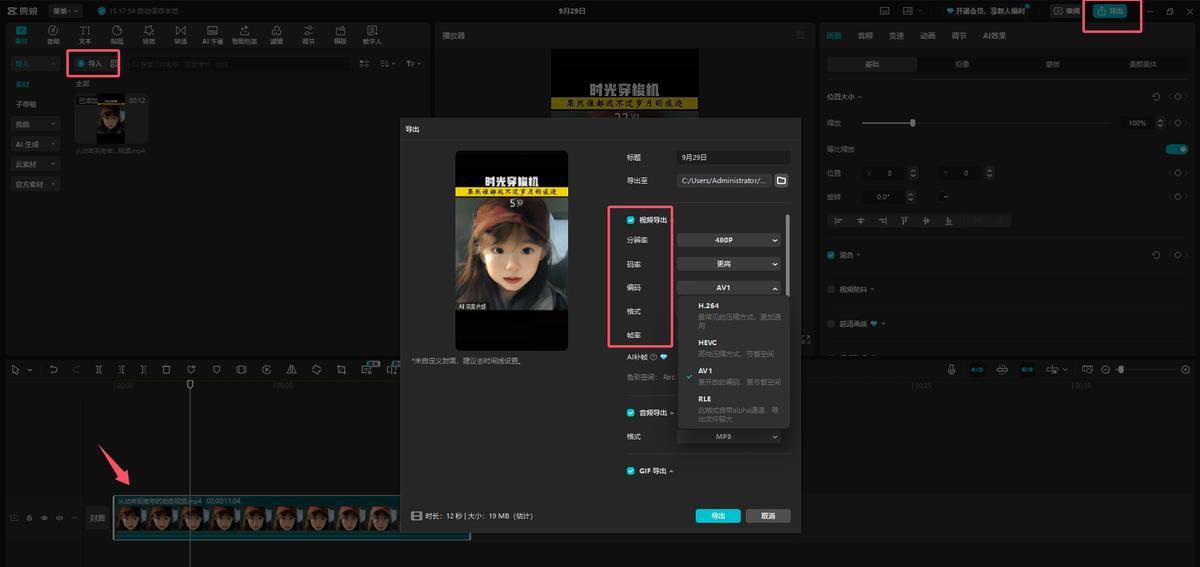The width and height of the screenshot is (1200, 567).
Task: Click the microphone record icon above the timeline
Action: point(952,369)
